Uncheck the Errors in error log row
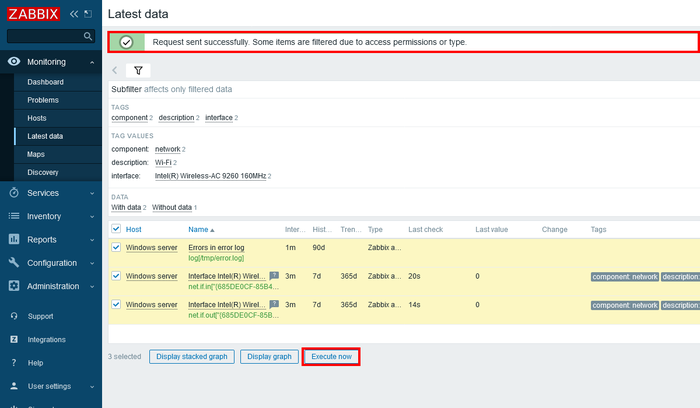The height and width of the screenshot is (408, 700). point(116,247)
